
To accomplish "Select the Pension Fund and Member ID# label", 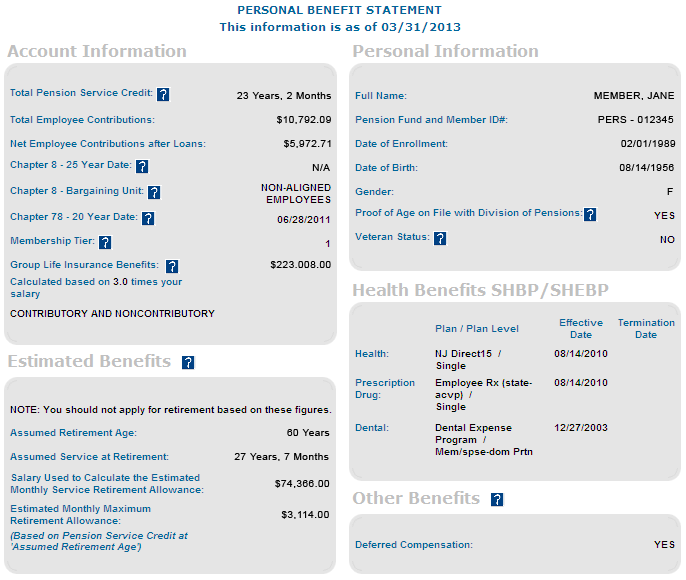I will point(431,120).
